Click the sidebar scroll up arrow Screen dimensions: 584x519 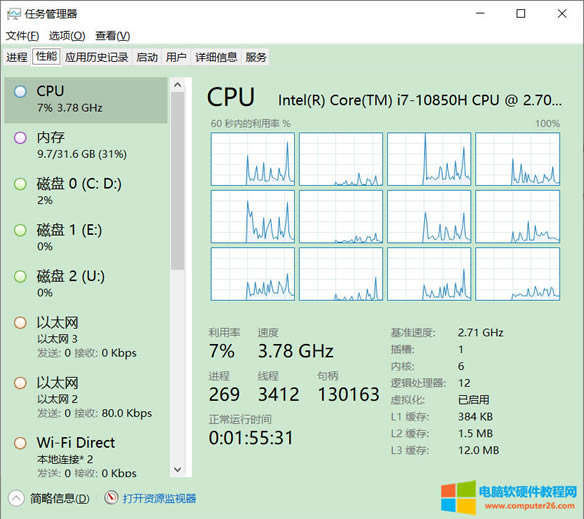[x=178, y=85]
